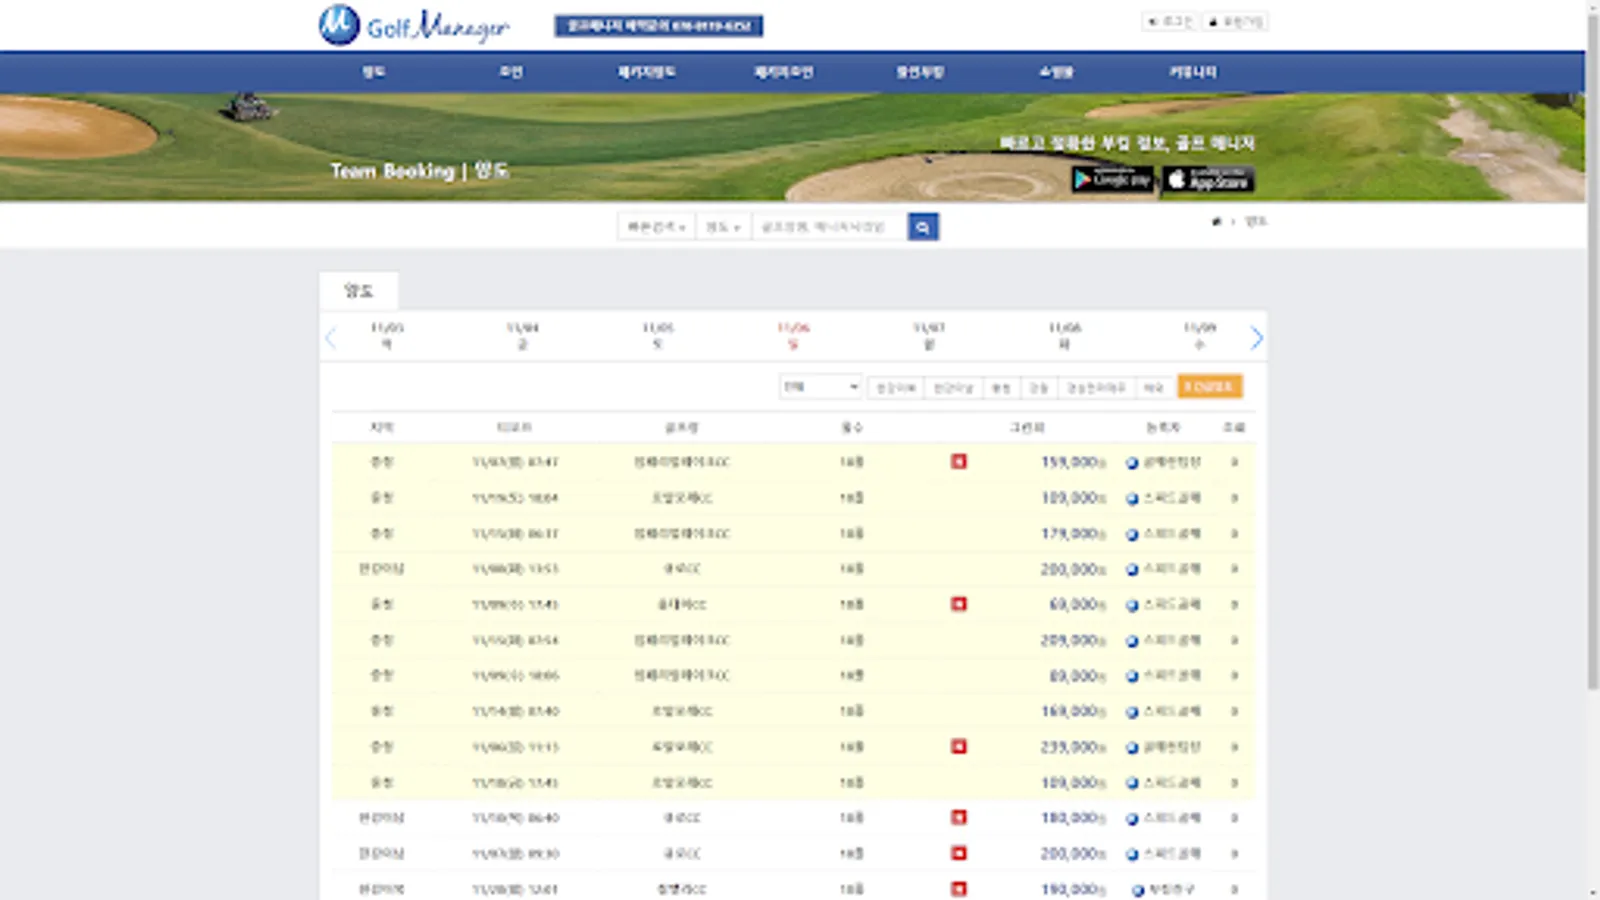
Task: Focus the golf course search input field
Action: 829,227
